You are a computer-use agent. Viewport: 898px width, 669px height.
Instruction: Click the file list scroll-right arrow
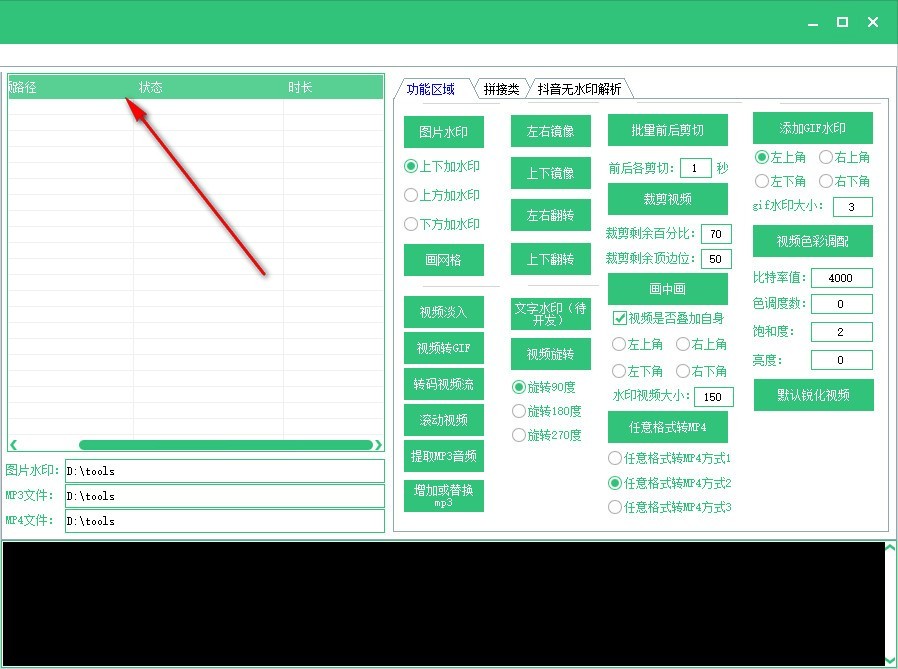tap(378, 445)
